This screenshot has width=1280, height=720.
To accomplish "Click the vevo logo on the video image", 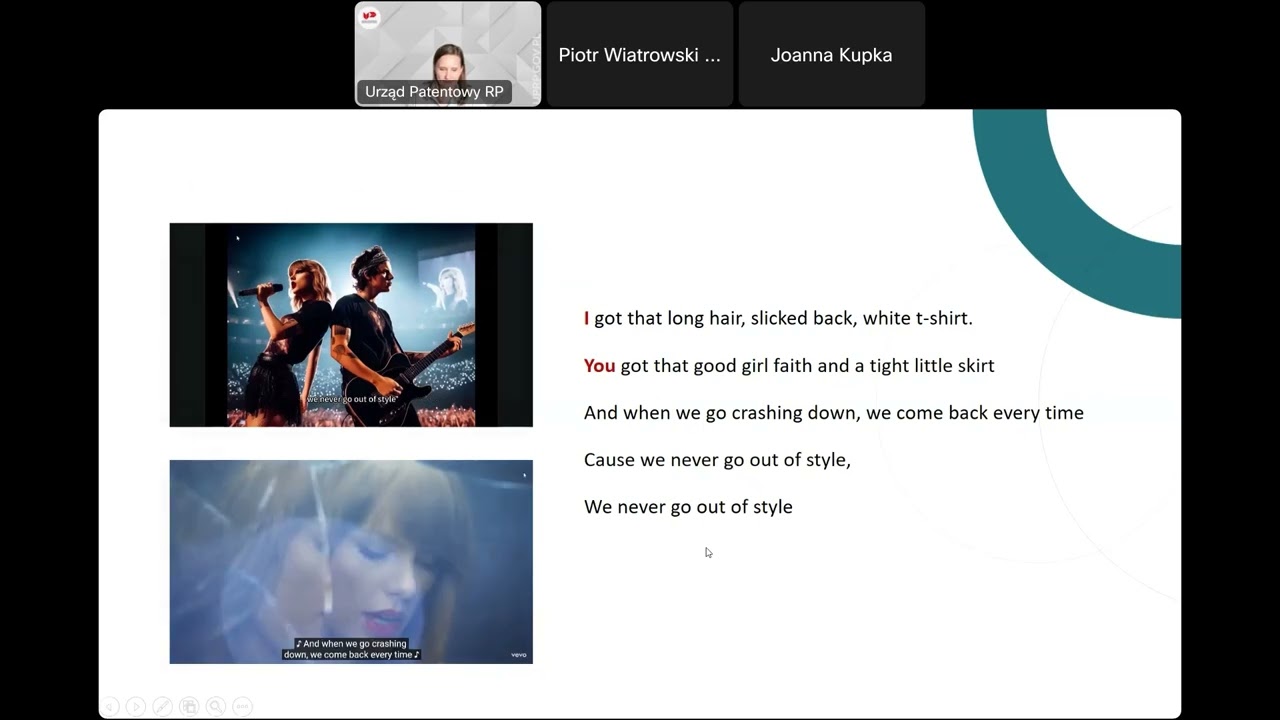I will pyautogui.click(x=519, y=655).
